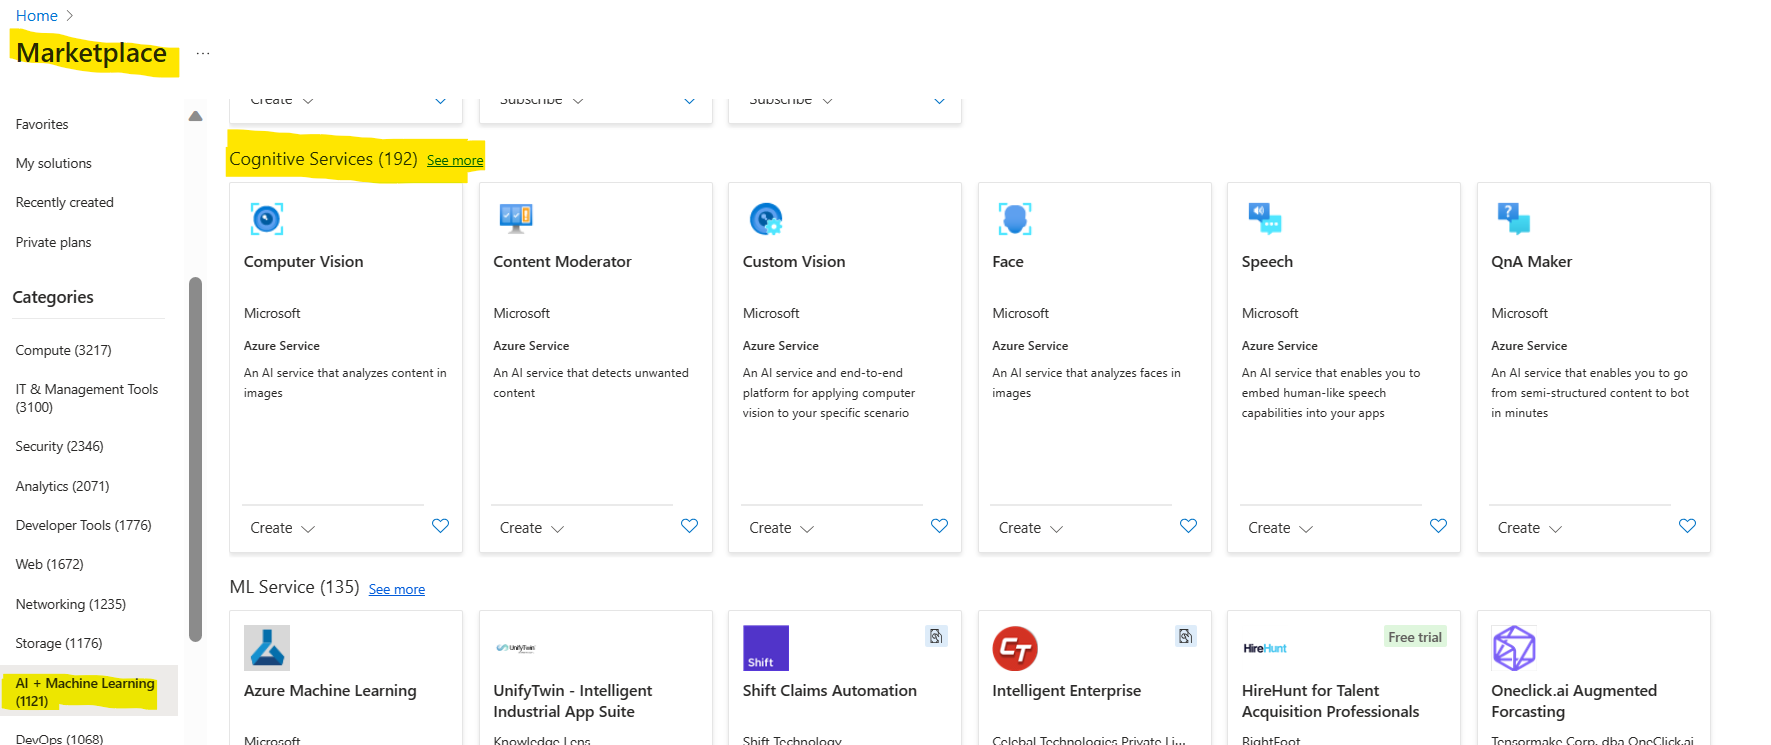The height and width of the screenshot is (745, 1771).
Task: Favorite Custom Vision using heart icon
Action: click(939, 526)
